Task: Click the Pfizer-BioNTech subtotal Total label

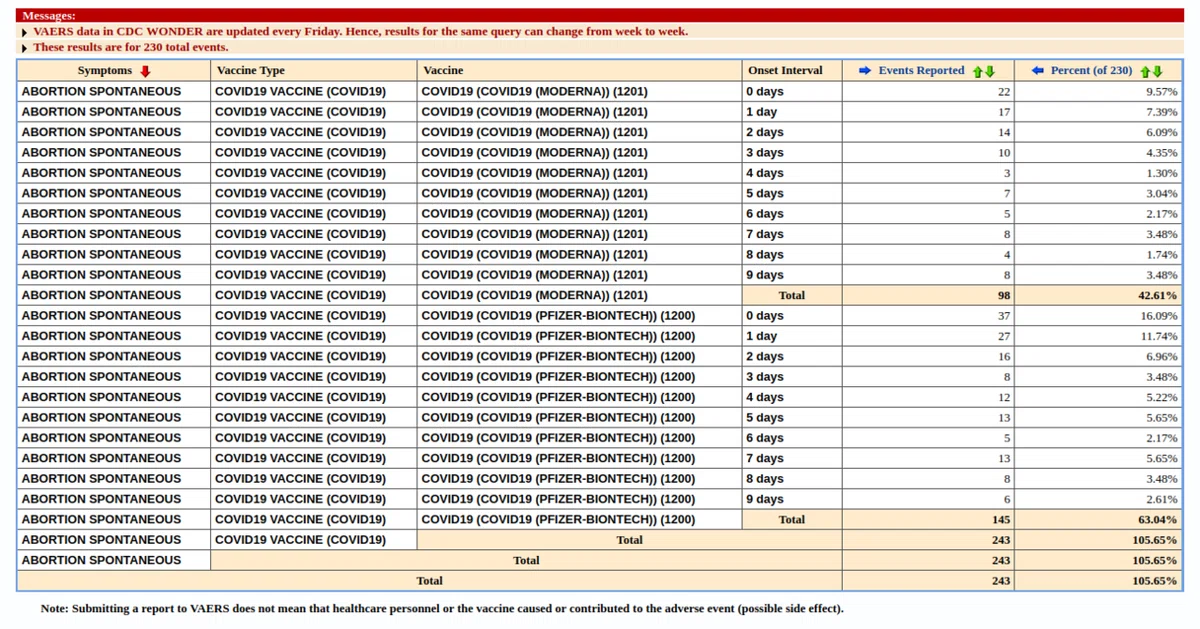Action: click(792, 519)
